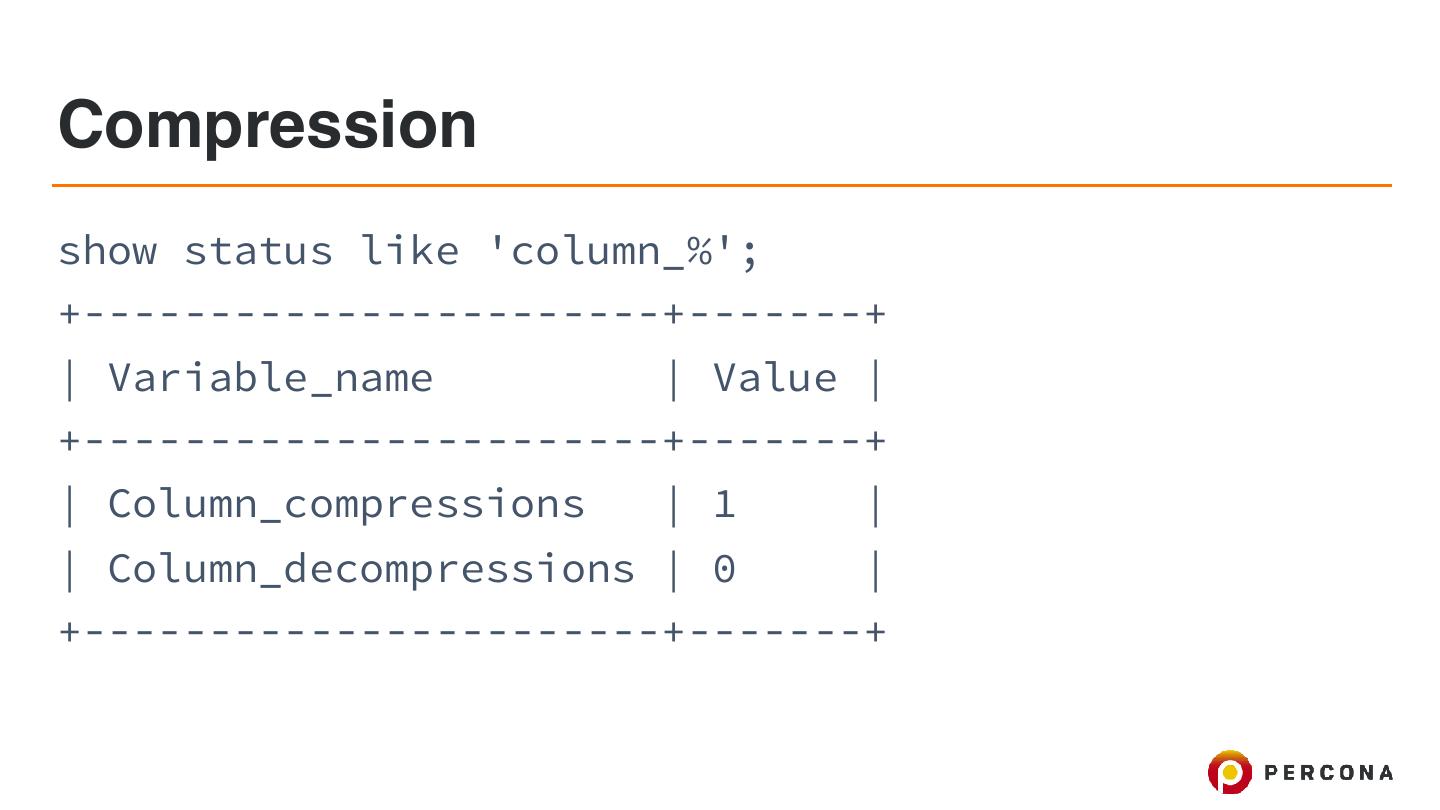The width and height of the screenshot is (1440, 810).
Task: Click the Value column header
Action: pyautogui.click(x=775, y=378)
